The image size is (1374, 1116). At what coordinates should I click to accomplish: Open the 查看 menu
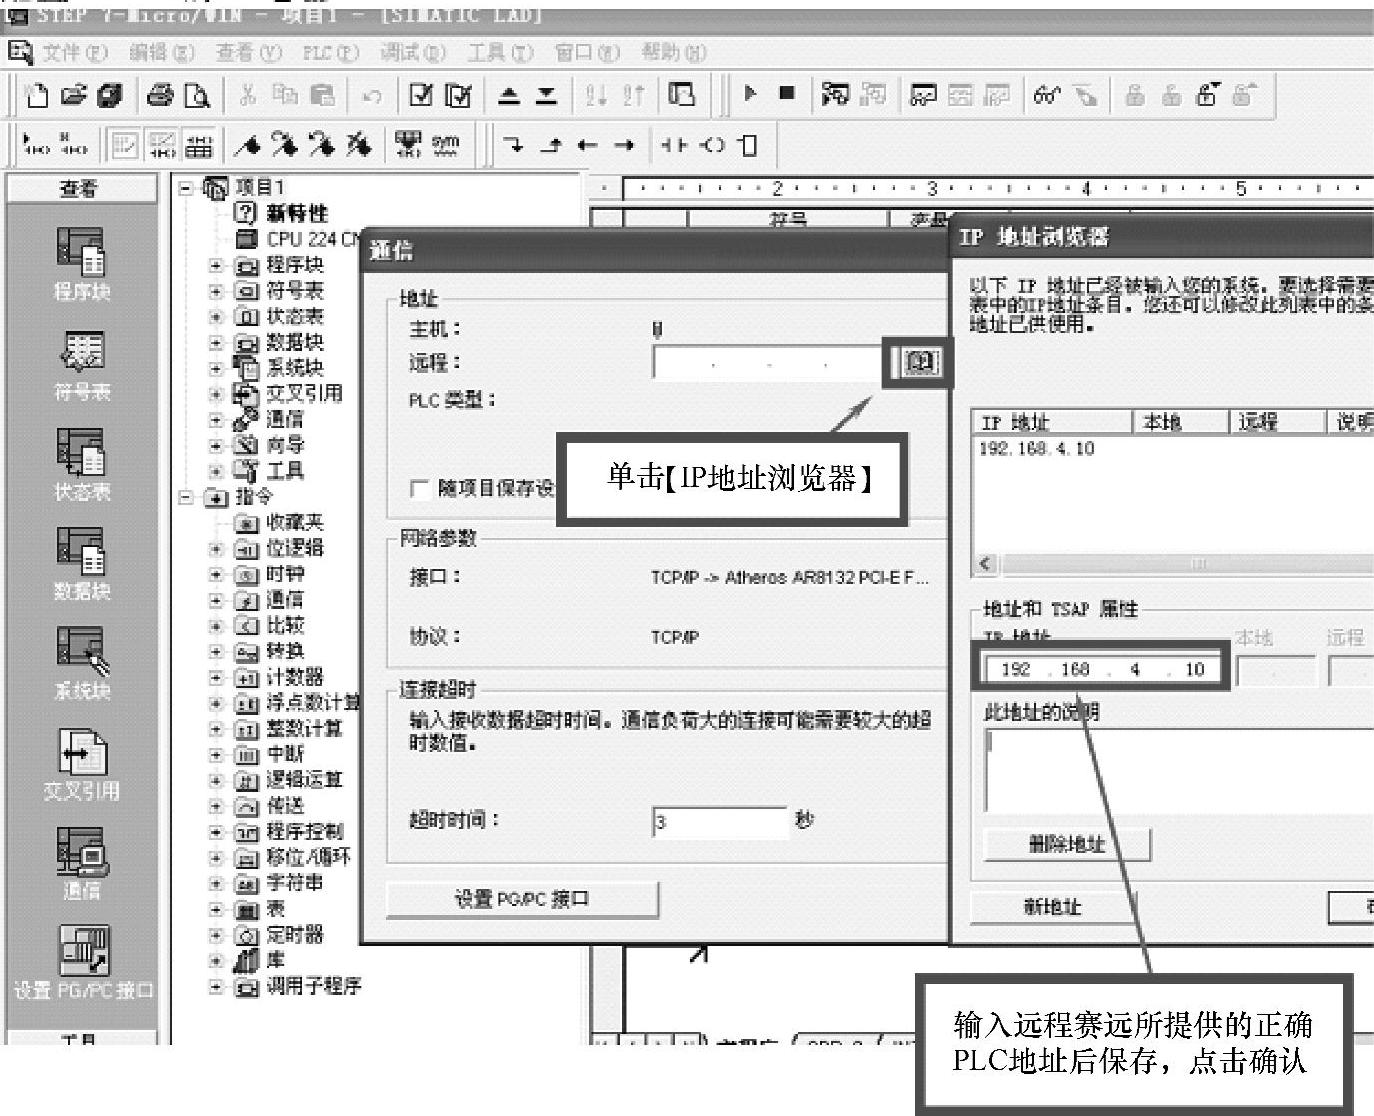(x=249, y=52)
